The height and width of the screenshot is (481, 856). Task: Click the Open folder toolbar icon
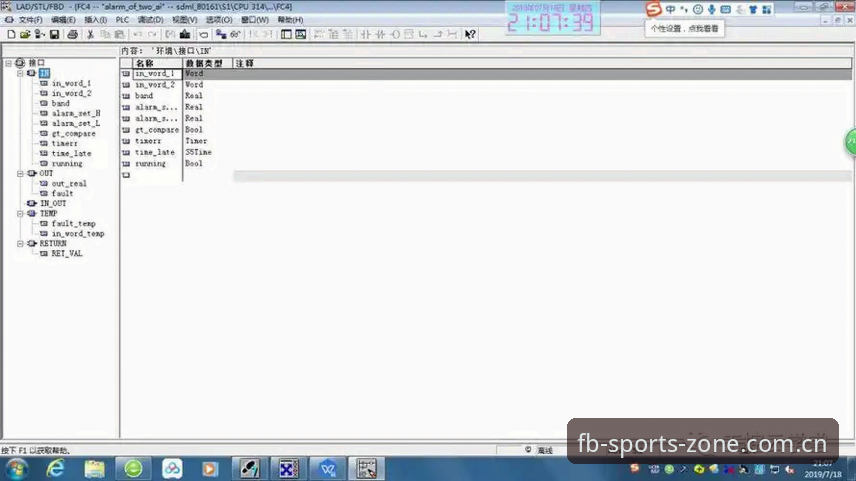click(25, 34)
